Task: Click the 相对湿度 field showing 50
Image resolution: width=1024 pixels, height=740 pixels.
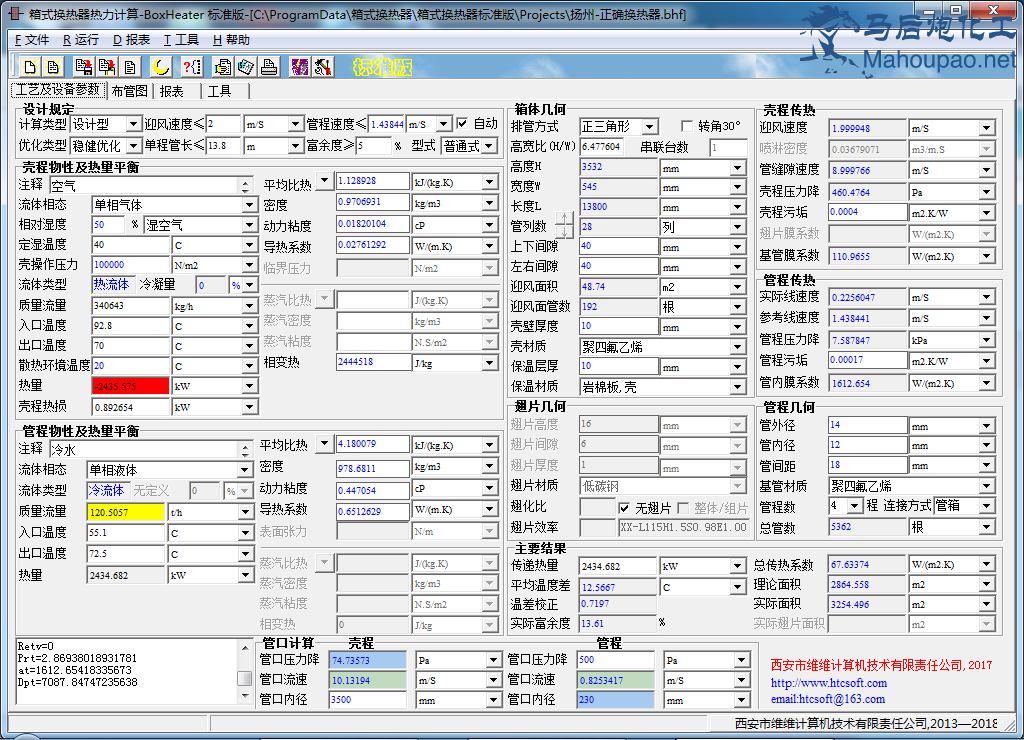Action: pos(108,225)
